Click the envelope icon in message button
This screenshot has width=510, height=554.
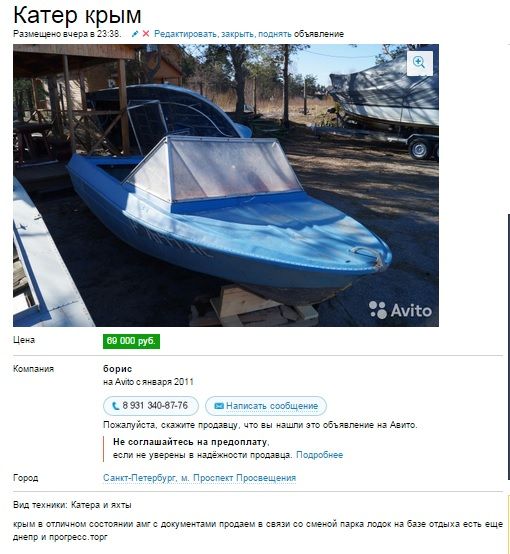(219, 406)
